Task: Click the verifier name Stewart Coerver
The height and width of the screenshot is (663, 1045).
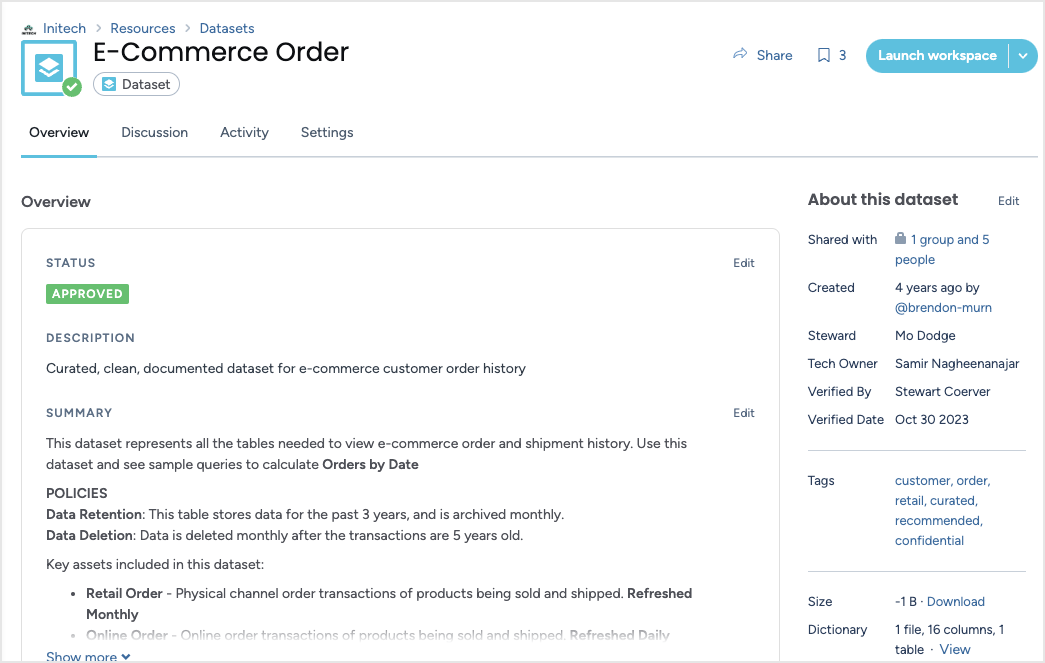Action: point(942,392)
